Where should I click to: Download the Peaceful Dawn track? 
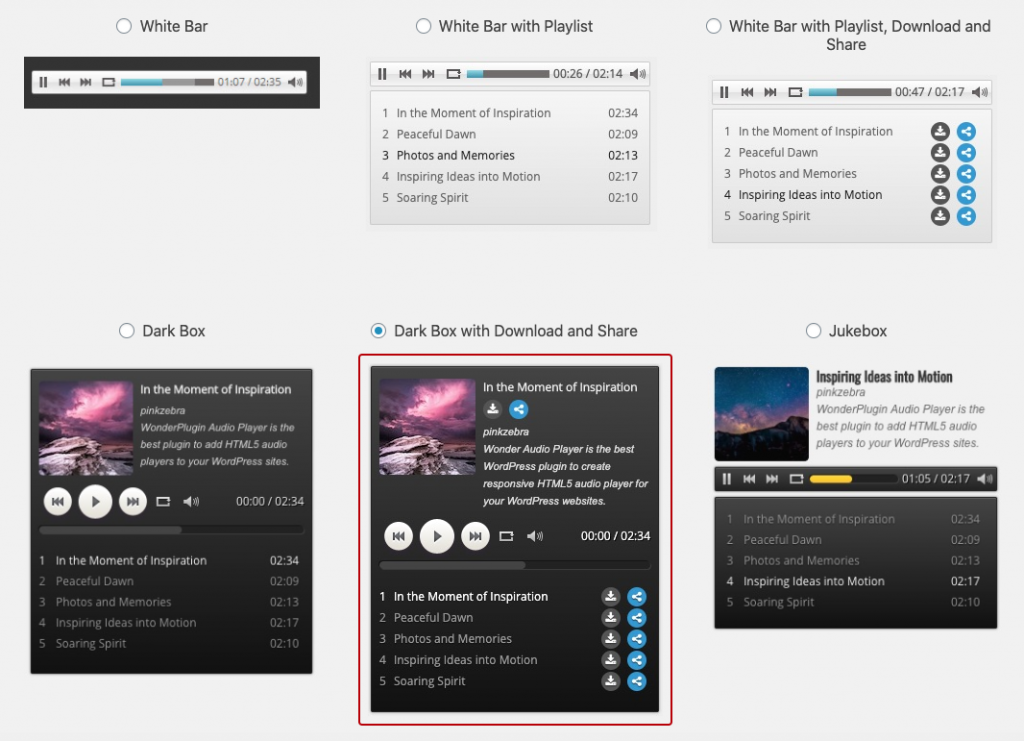(611, 617)
